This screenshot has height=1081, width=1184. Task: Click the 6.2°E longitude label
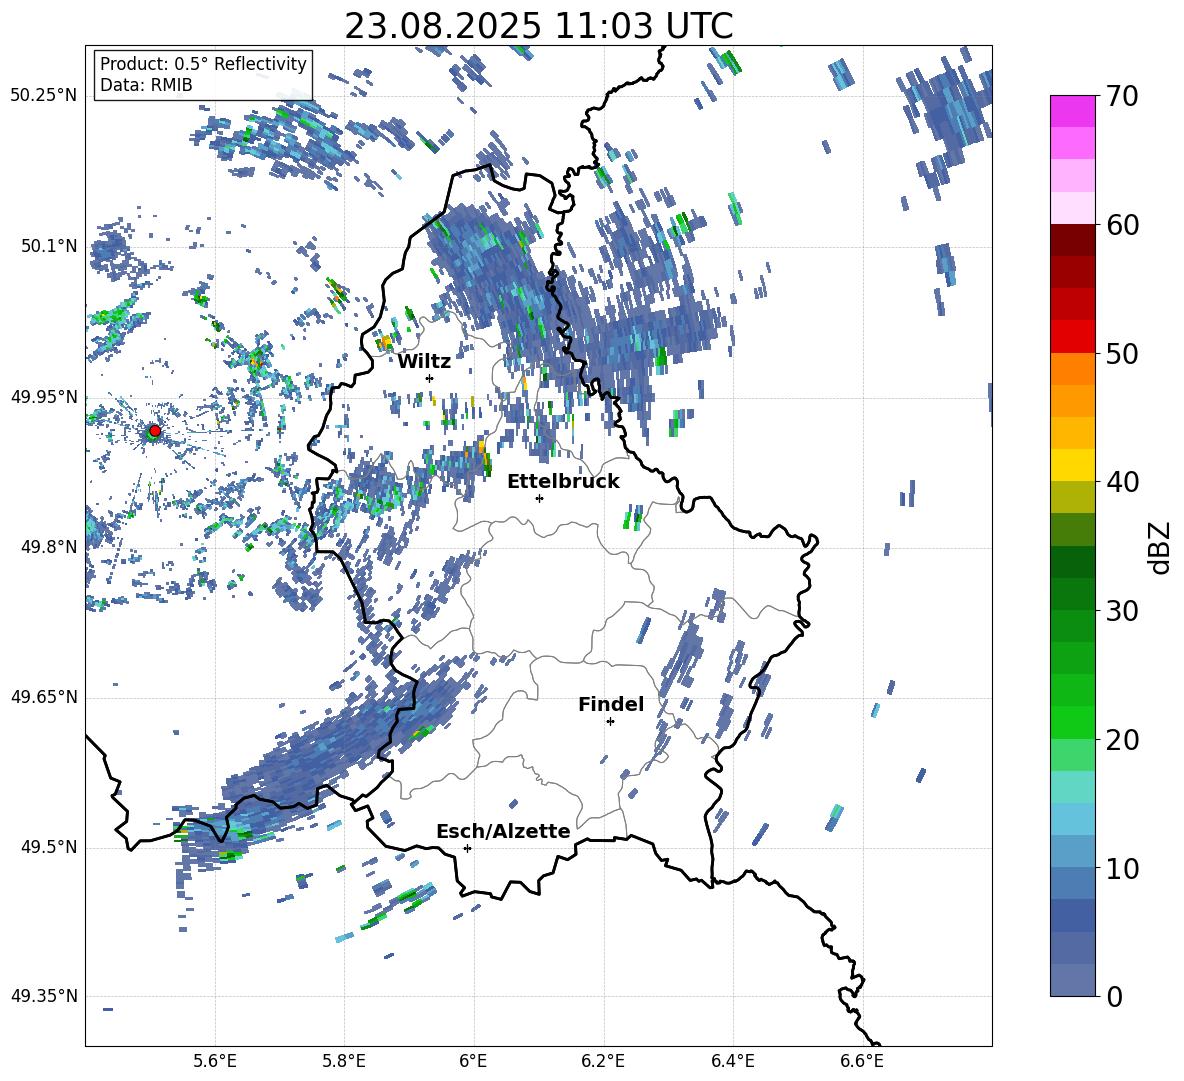(603, 1062)
